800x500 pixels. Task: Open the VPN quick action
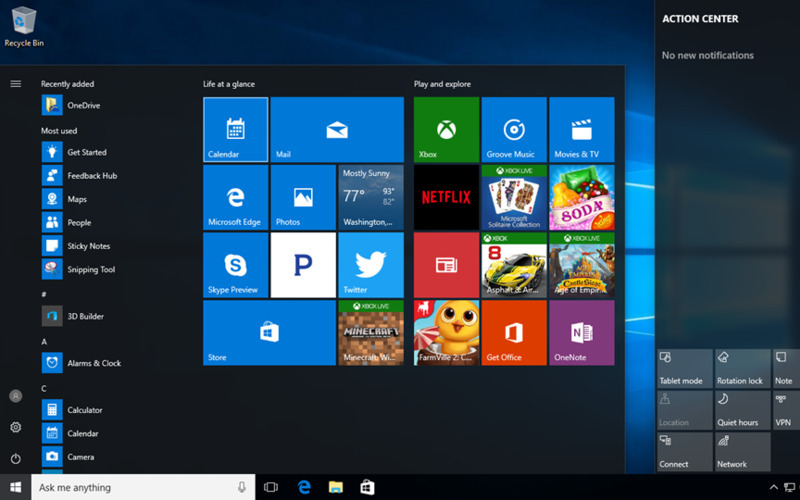point(786,410)
